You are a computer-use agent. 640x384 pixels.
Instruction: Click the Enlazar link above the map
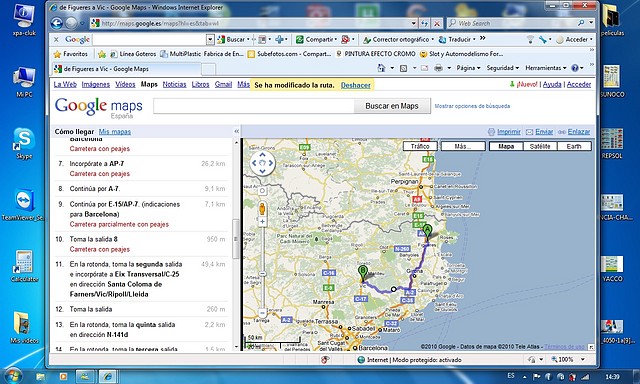pos(579,131)
